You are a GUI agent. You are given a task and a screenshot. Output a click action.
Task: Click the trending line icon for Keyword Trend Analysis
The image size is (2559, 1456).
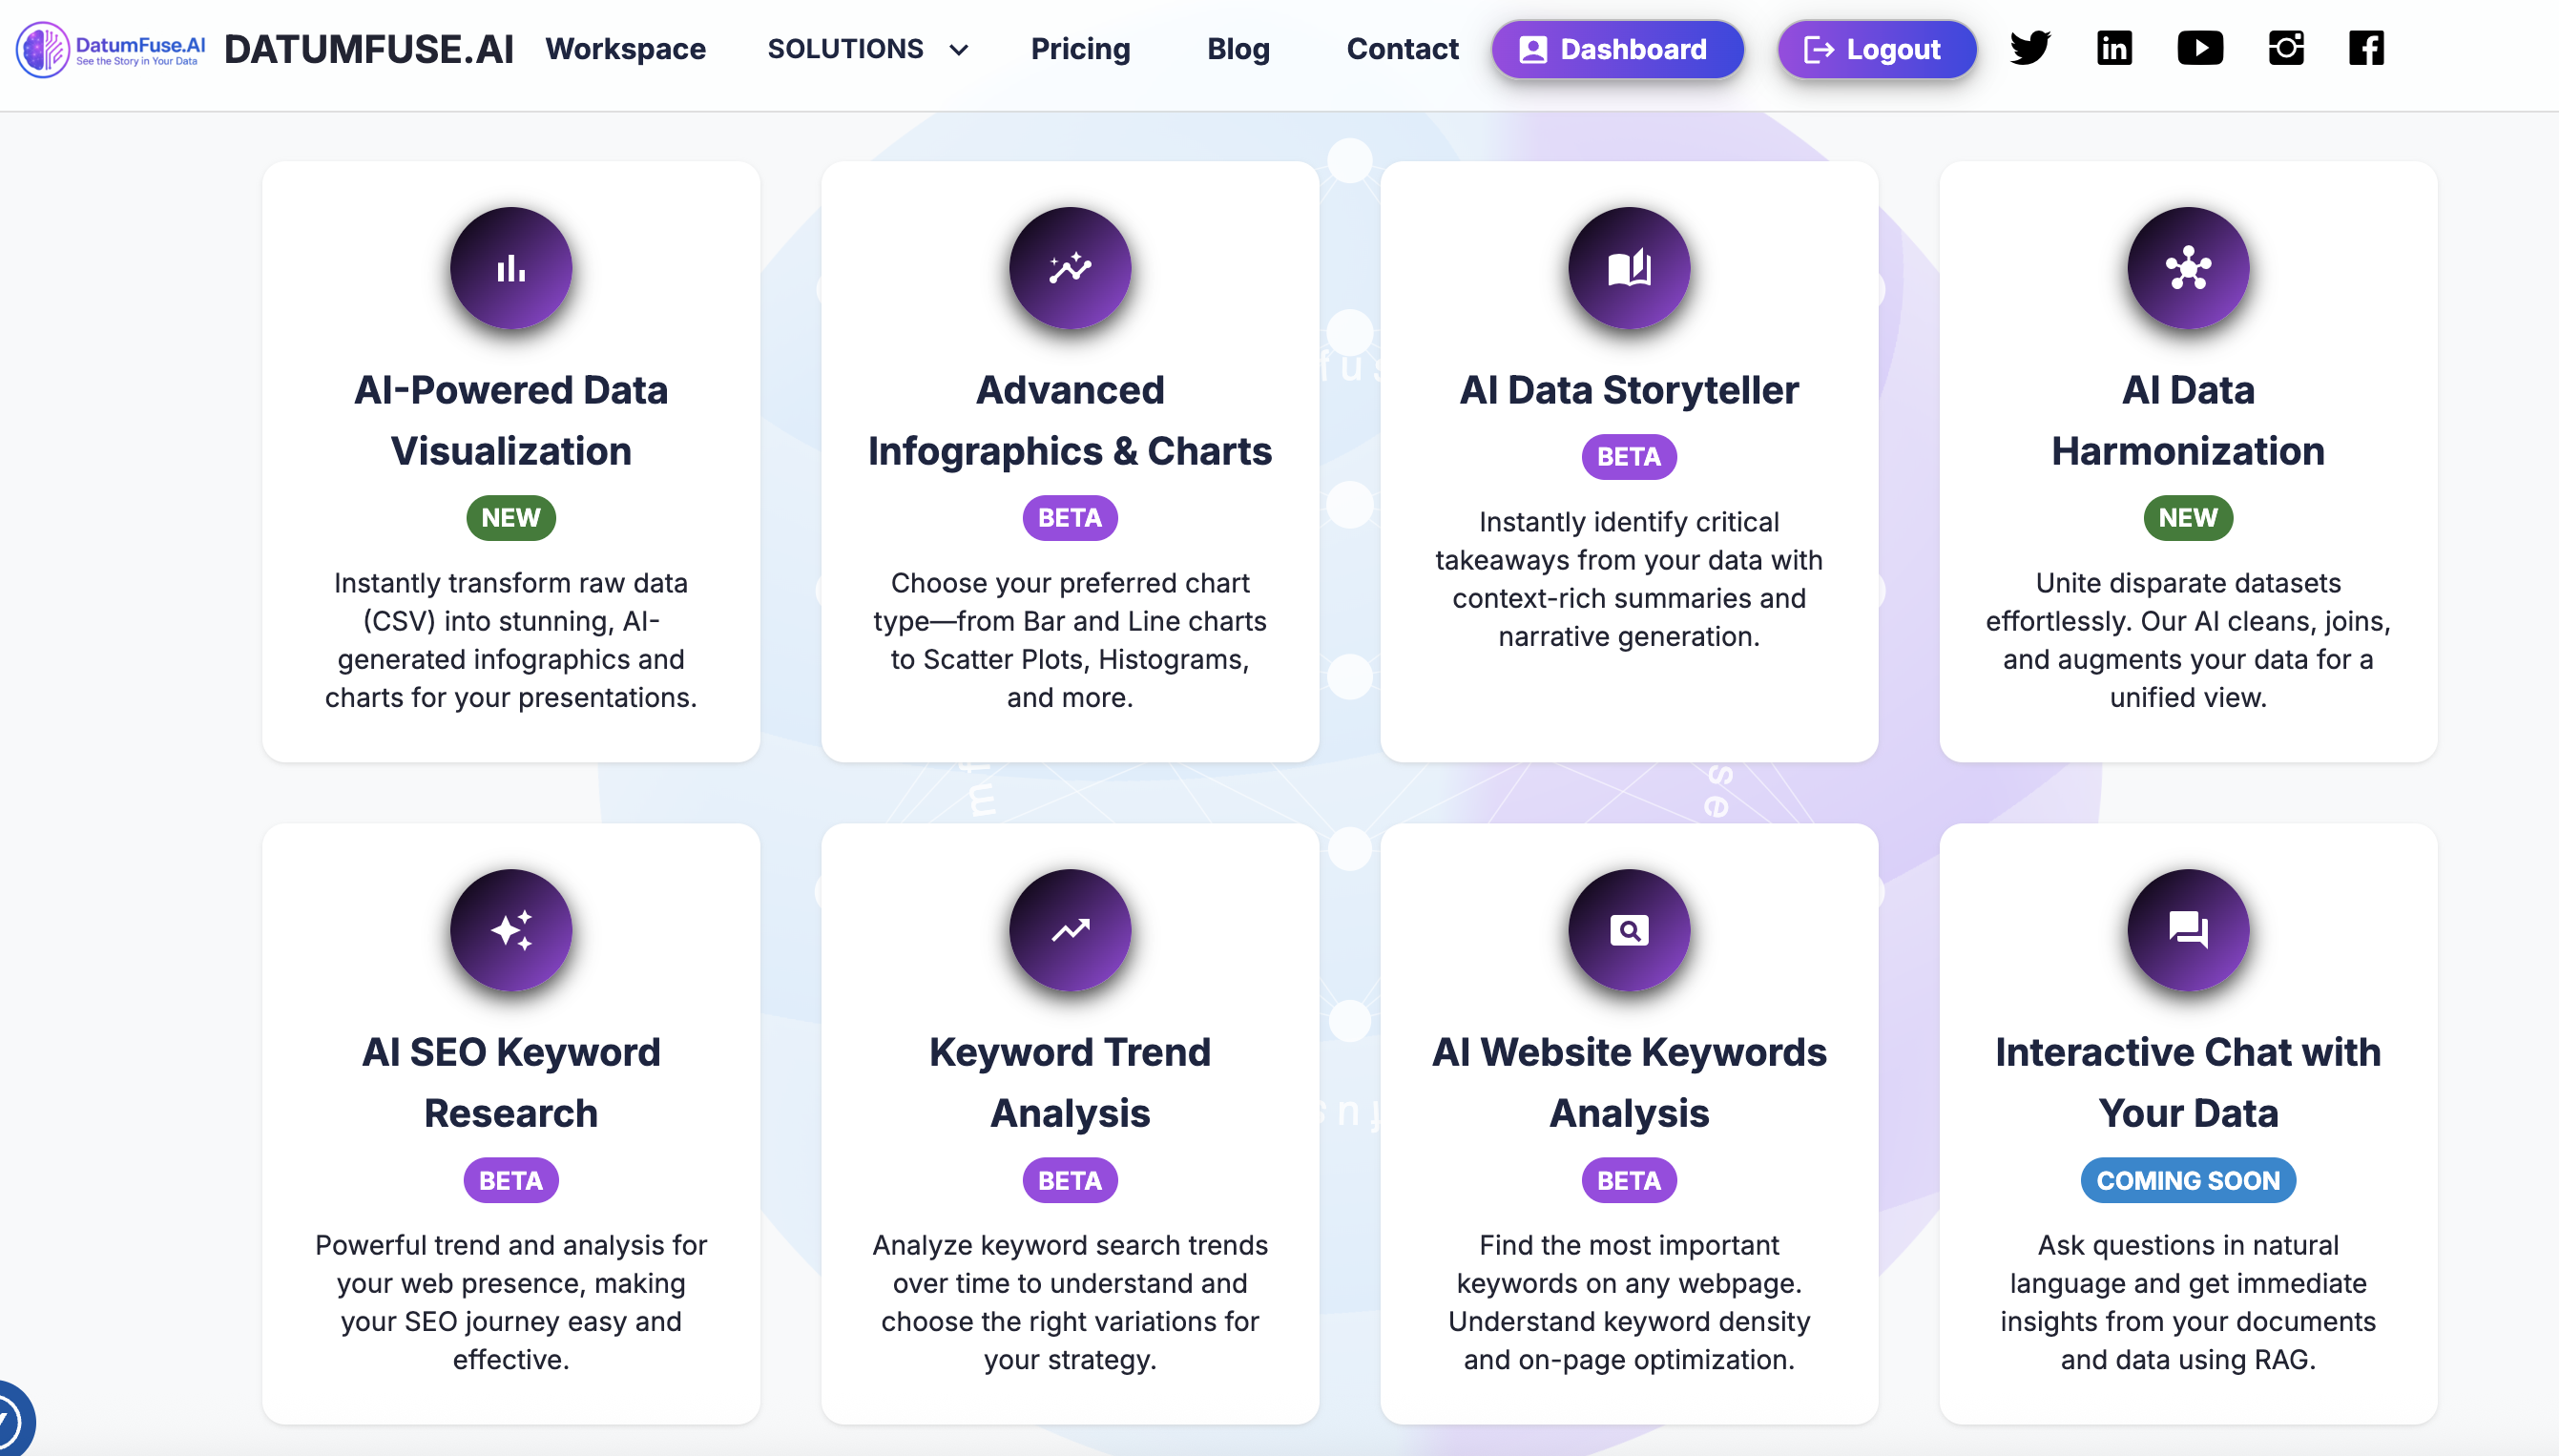tap(1070, 930)
